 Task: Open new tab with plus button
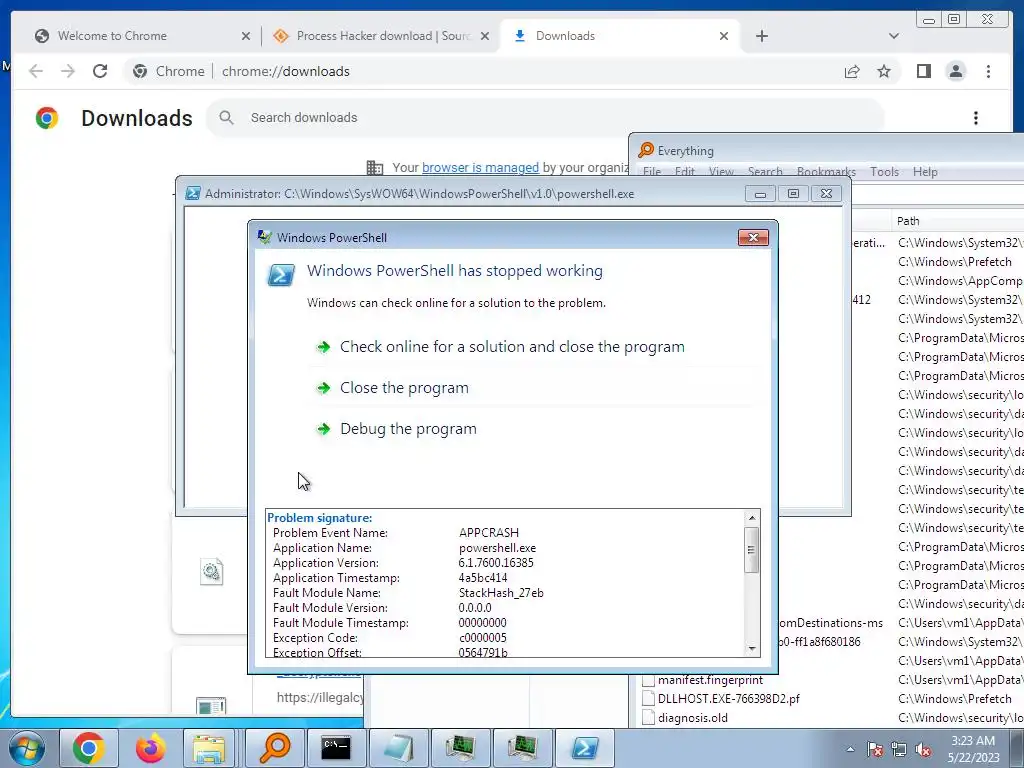761,36
